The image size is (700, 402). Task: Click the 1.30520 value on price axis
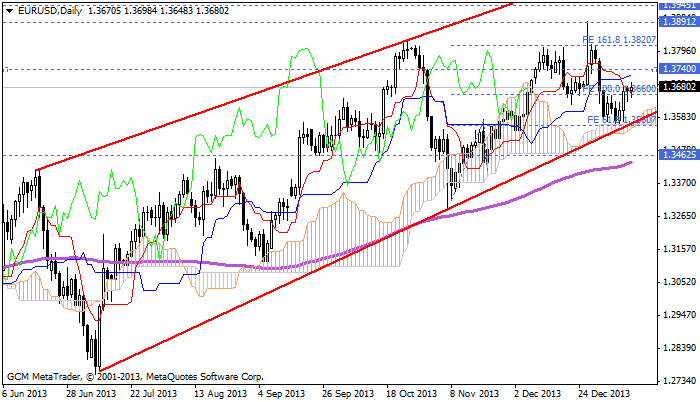(x=680, y=282)
